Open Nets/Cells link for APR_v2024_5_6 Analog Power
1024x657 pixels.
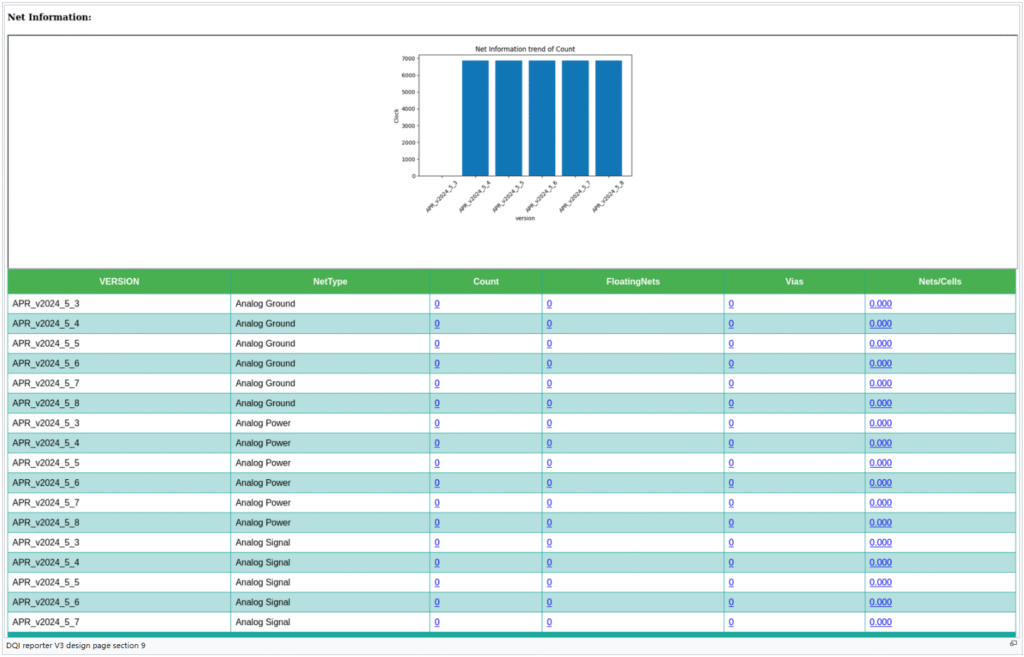pyautogui.click(x=880, y=483)
